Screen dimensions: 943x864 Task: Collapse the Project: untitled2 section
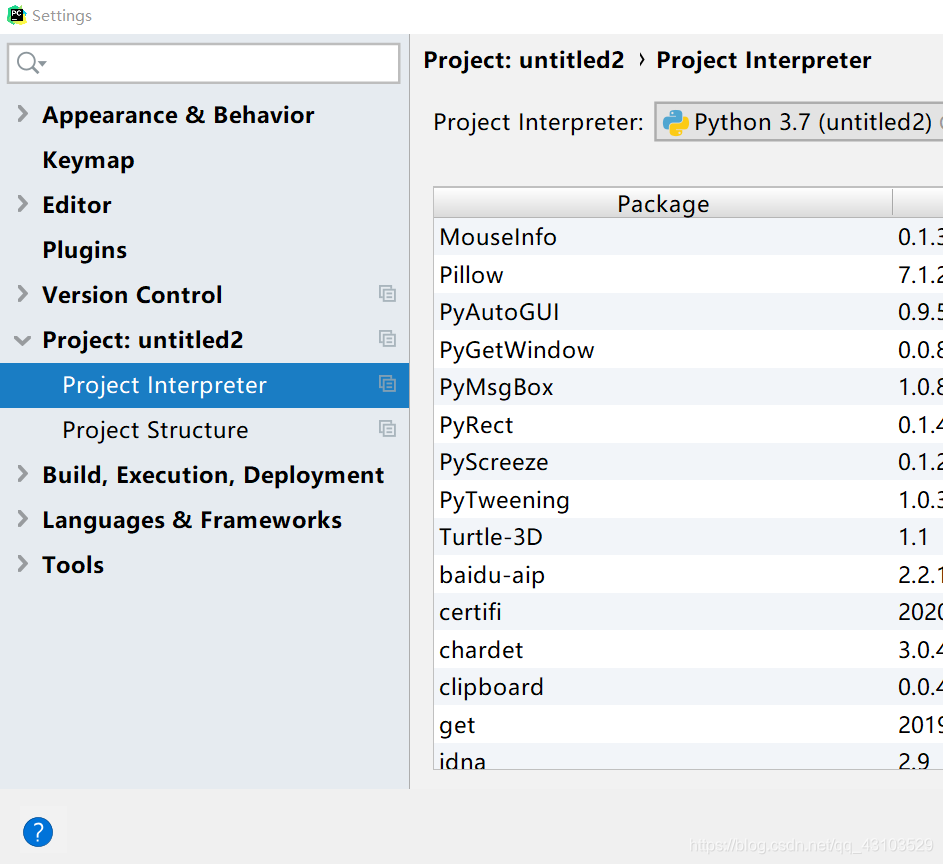(x=22, y=339)
